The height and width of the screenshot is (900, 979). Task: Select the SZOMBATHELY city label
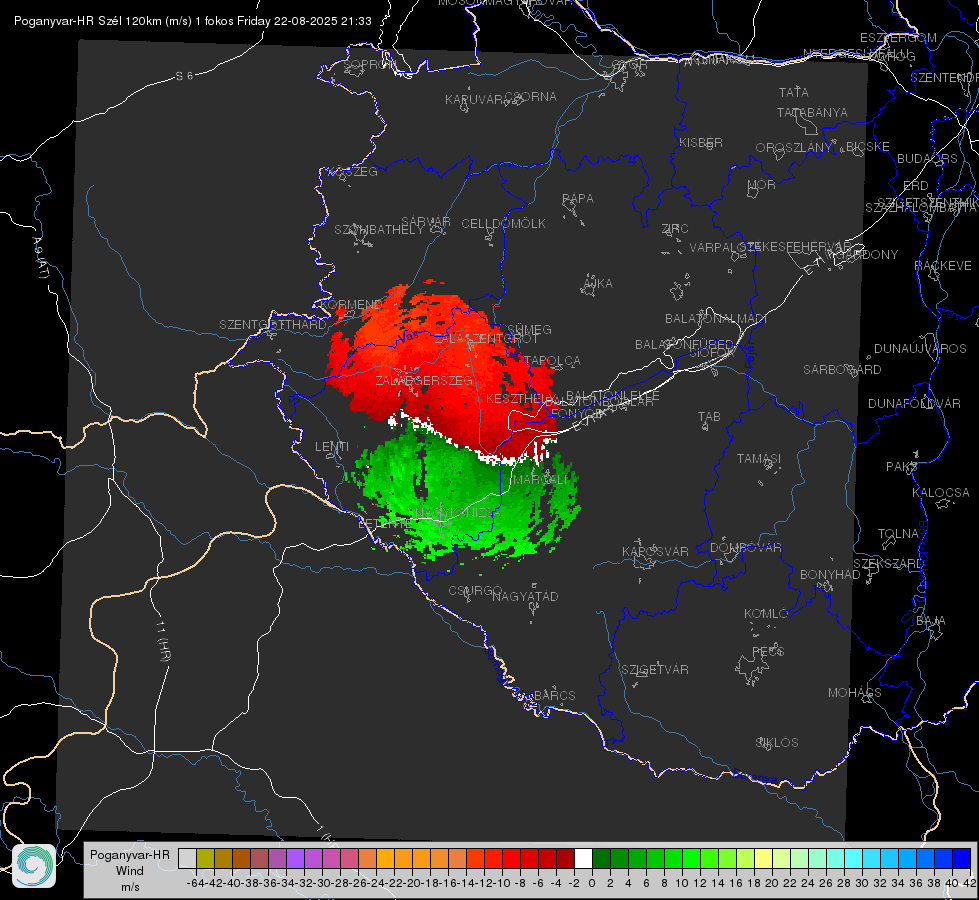[378, 230]
